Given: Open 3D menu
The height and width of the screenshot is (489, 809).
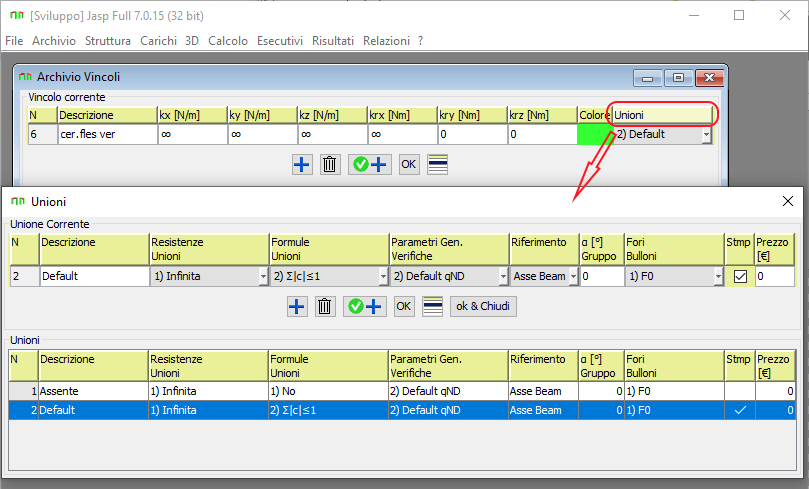Looking at the screenshot, I should pos(192,41).
